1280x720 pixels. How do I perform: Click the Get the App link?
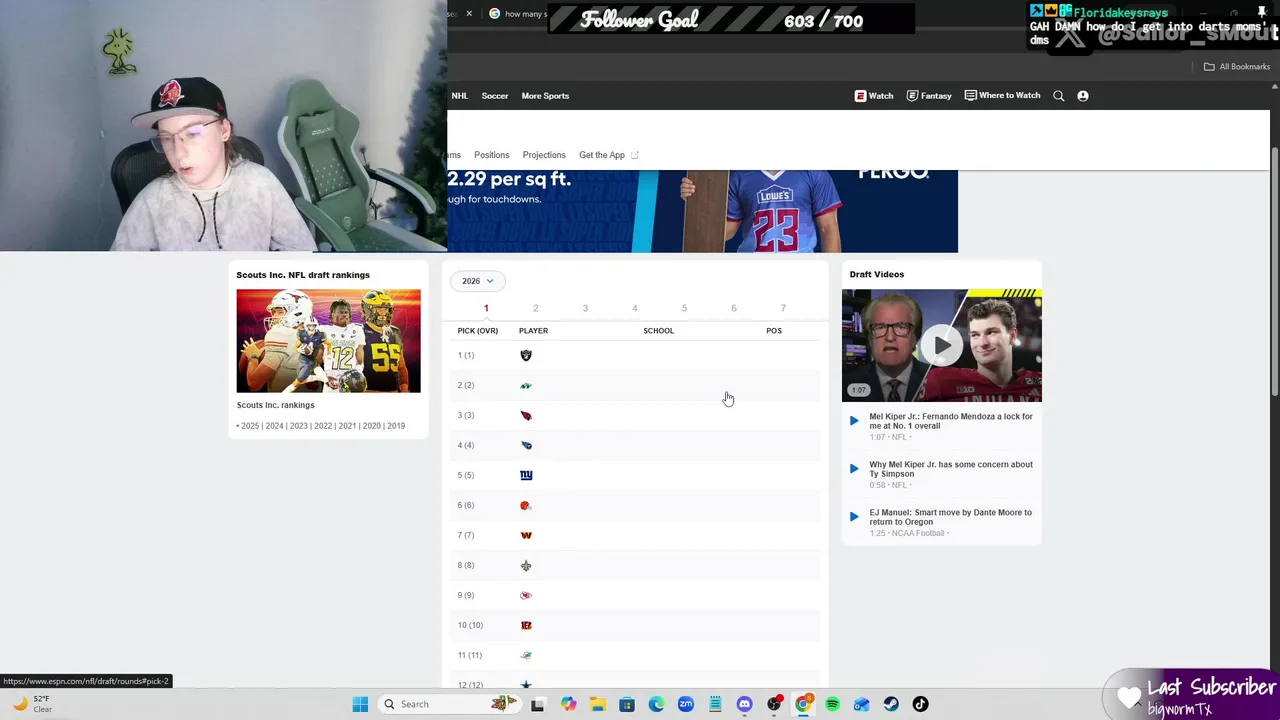608,155
